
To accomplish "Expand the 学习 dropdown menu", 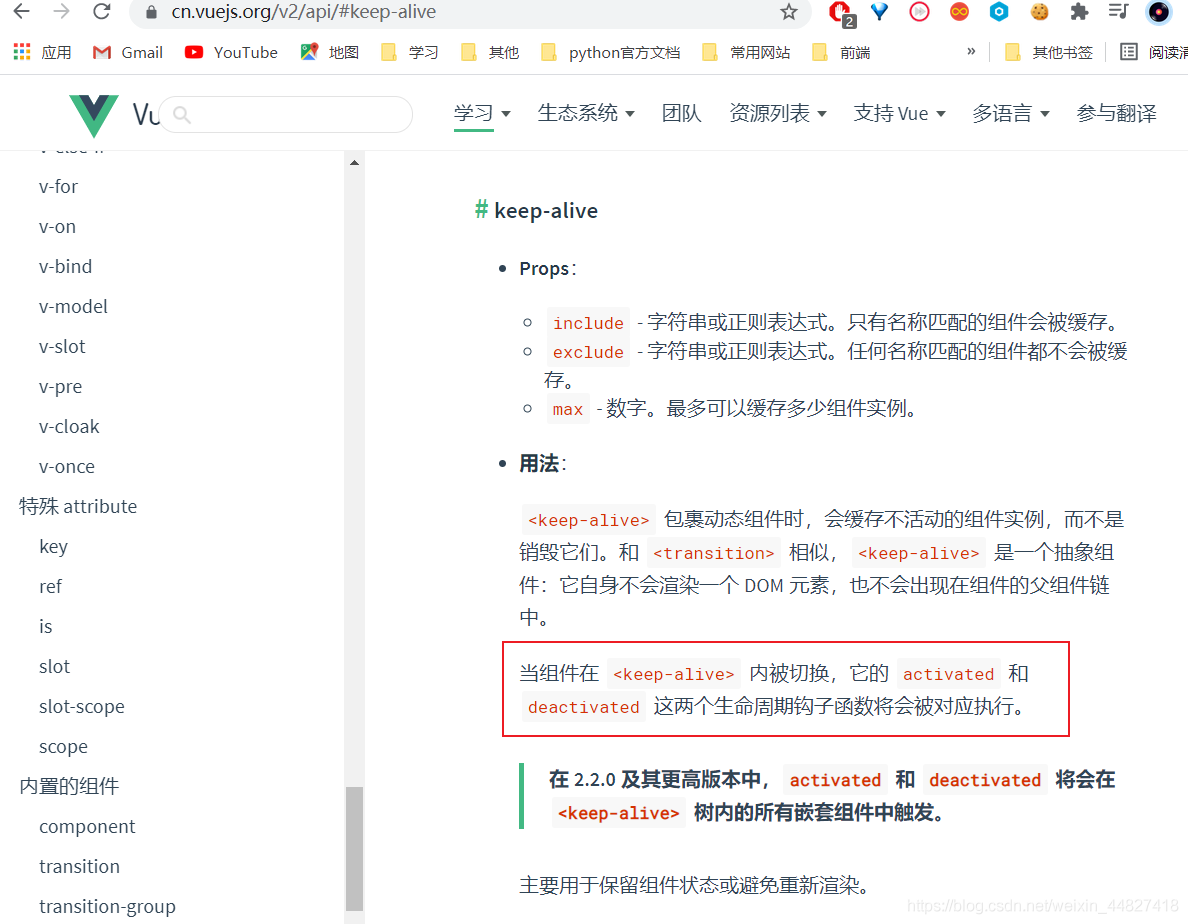I will tap(482, 114).
